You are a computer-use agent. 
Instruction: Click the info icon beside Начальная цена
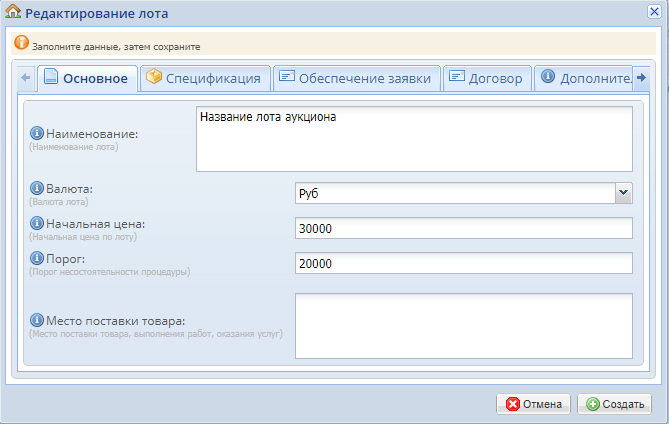click(x=38, y=223)
